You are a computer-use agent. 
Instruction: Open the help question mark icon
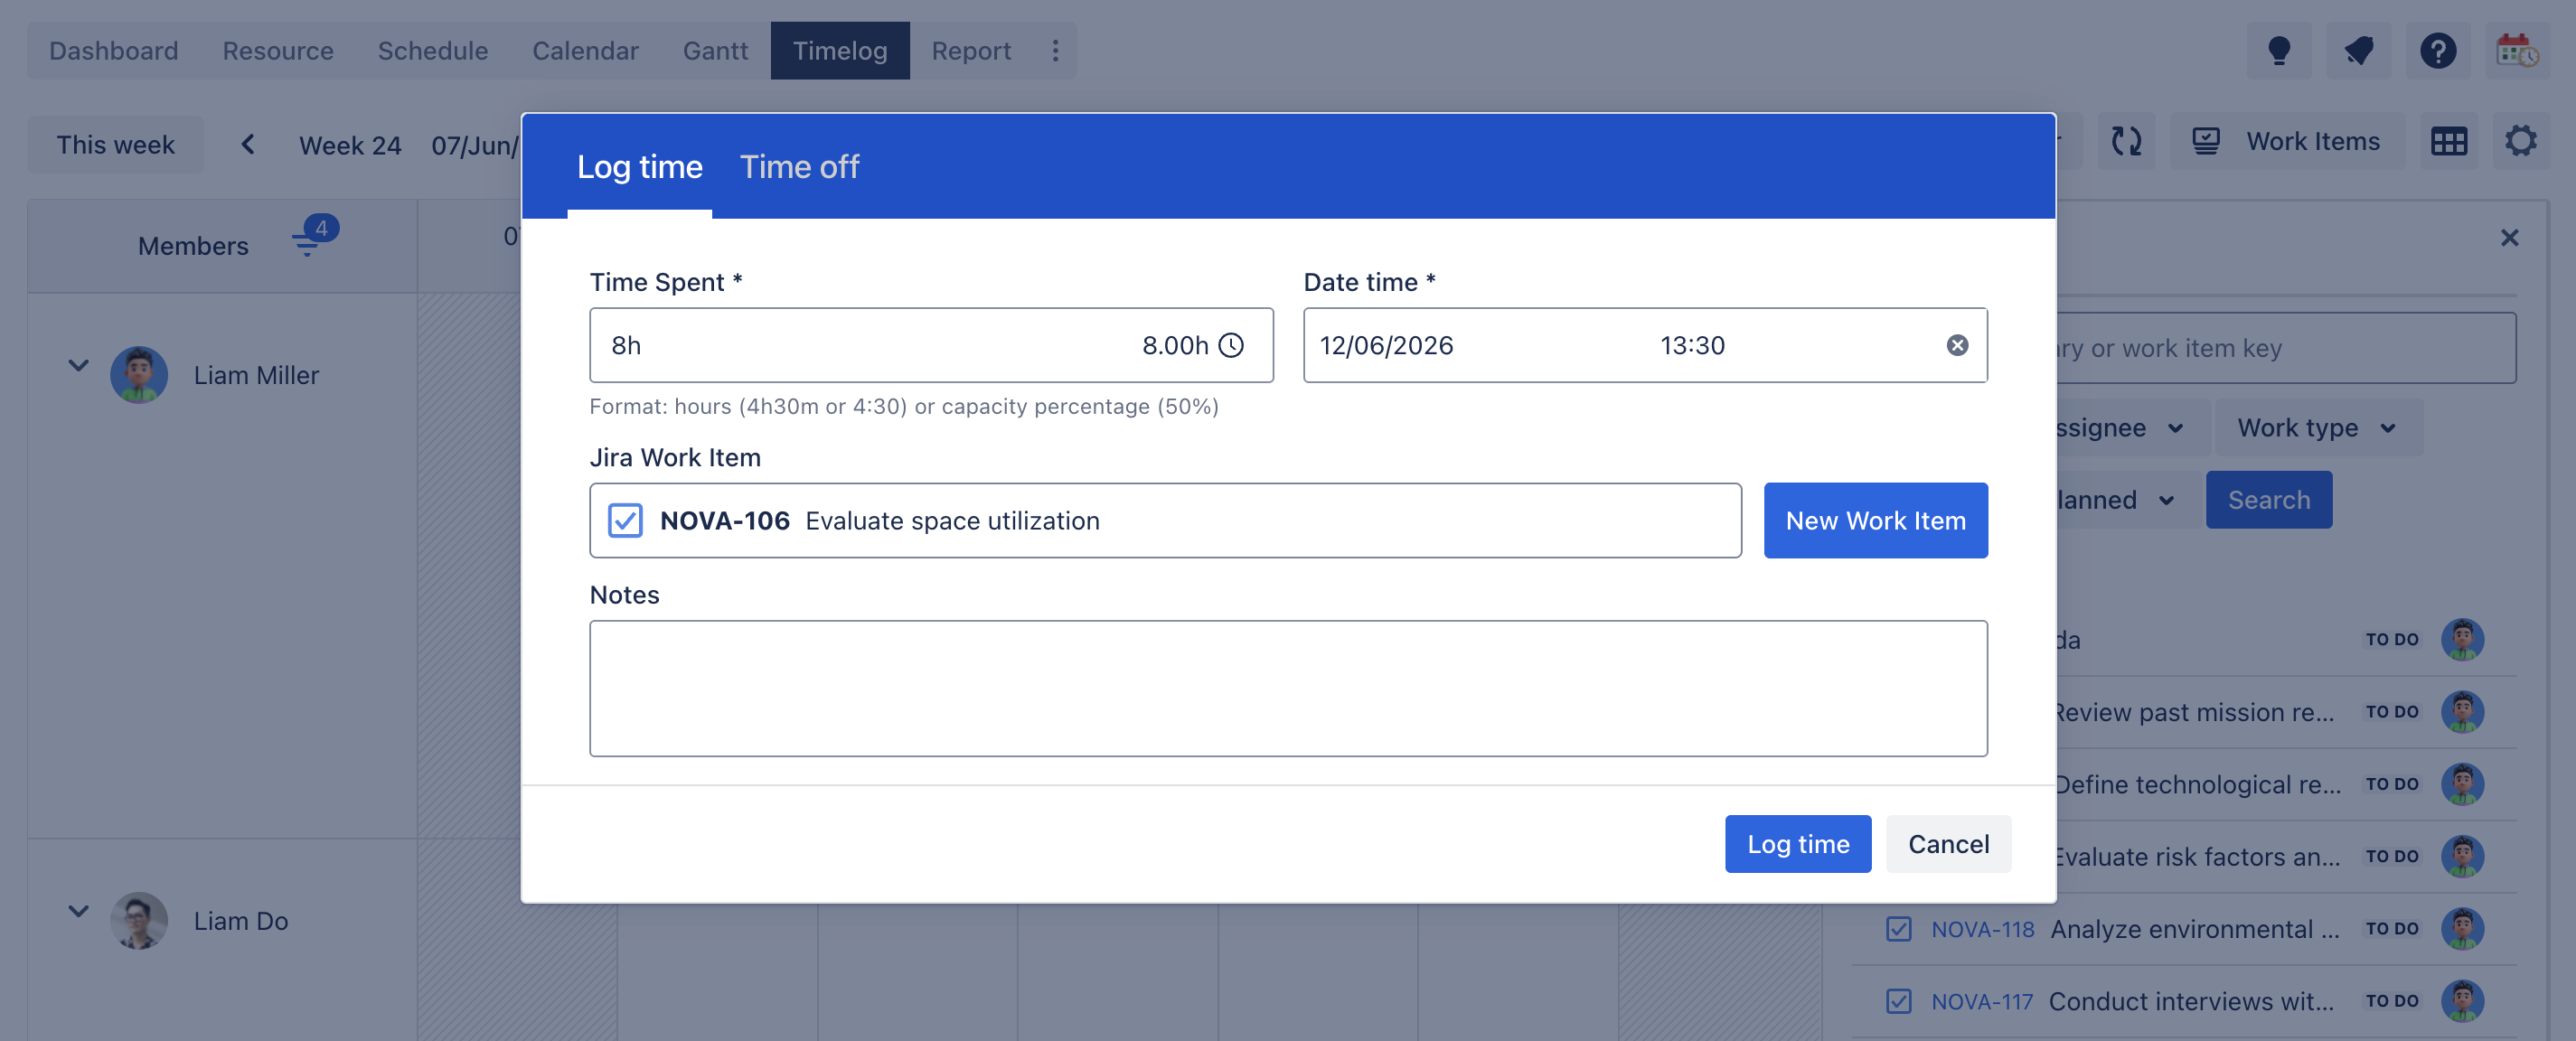coord(2438,50)
